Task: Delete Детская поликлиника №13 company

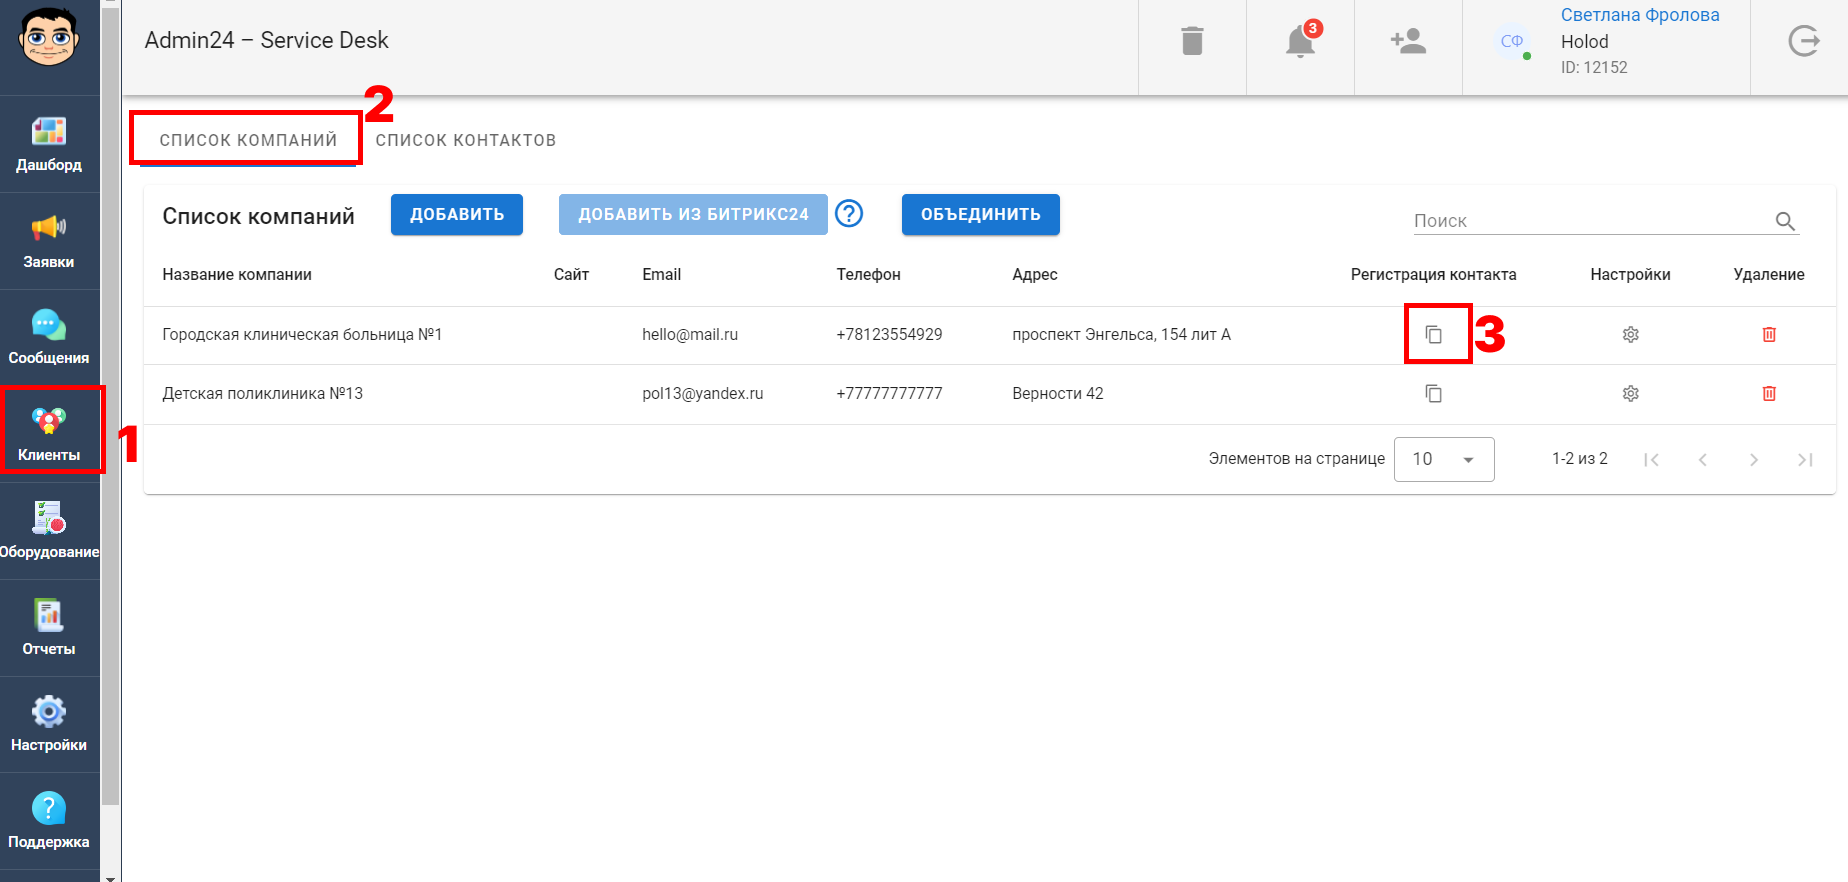Action: click(x=1769, y=394)
